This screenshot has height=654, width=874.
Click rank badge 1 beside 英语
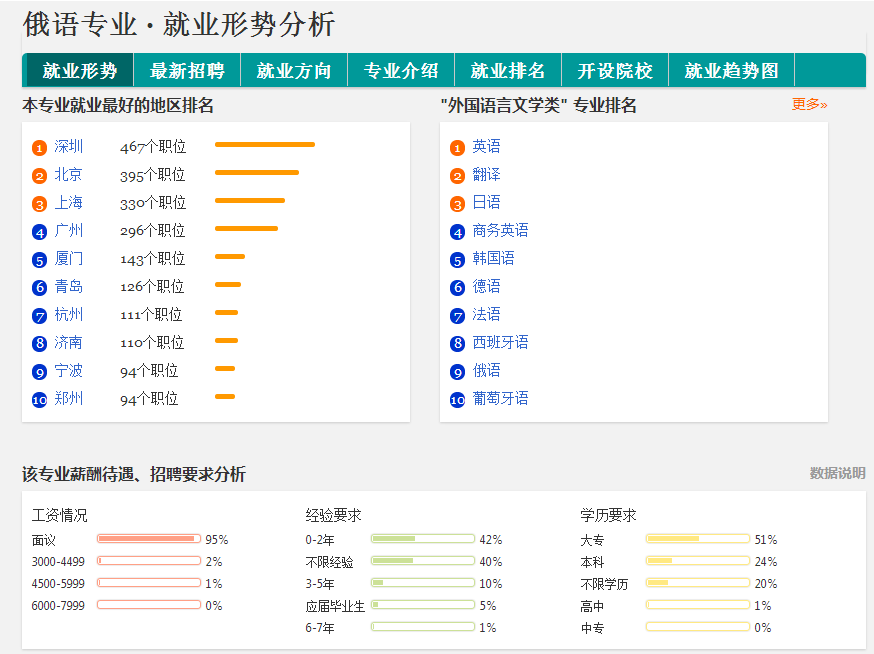[457, 148]
